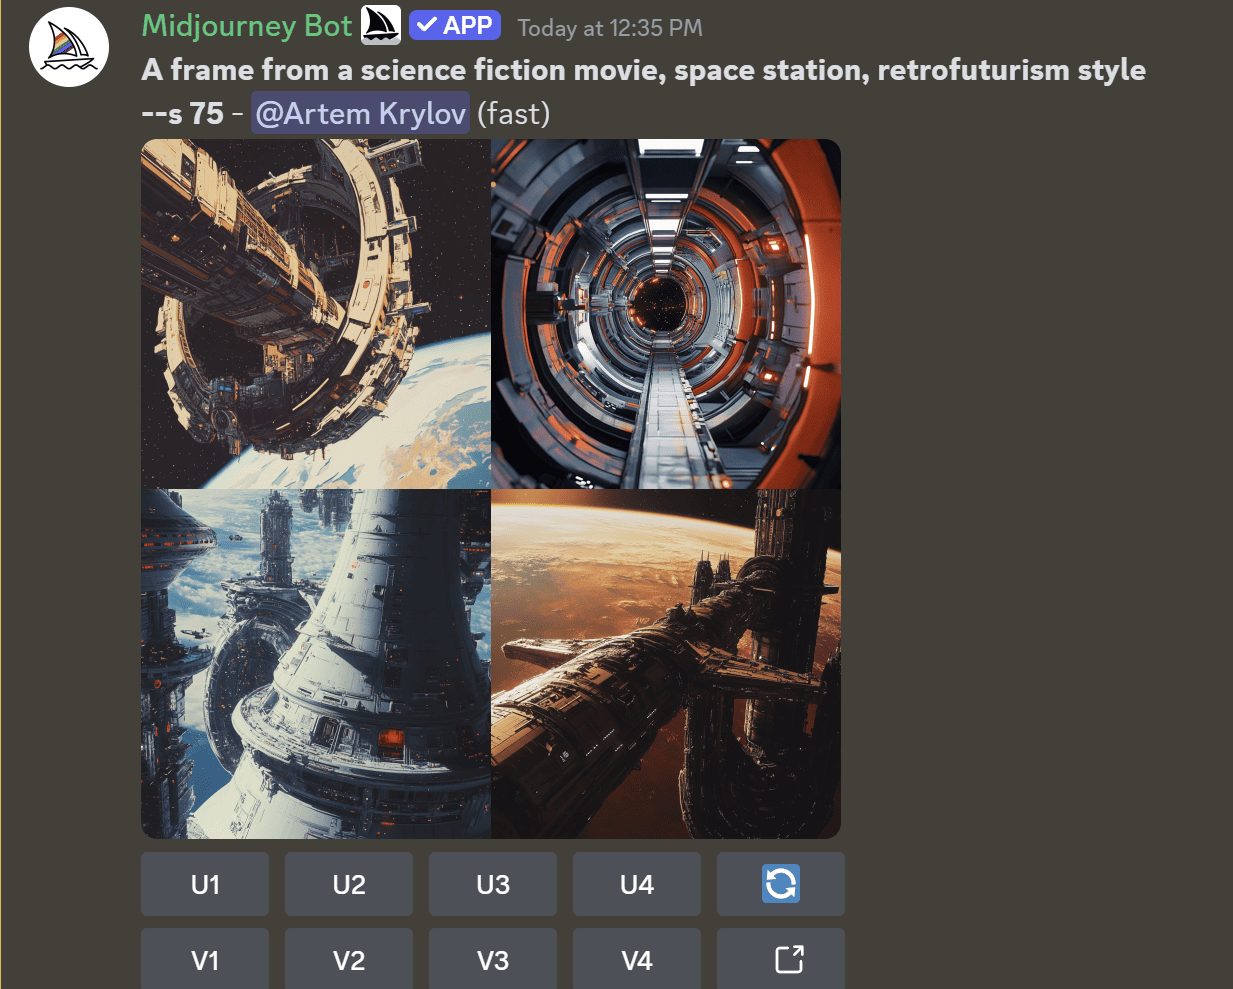Click the U3 upscale button
The height and width of the screenshot is (989, 1233).
(x=493, y=884)
